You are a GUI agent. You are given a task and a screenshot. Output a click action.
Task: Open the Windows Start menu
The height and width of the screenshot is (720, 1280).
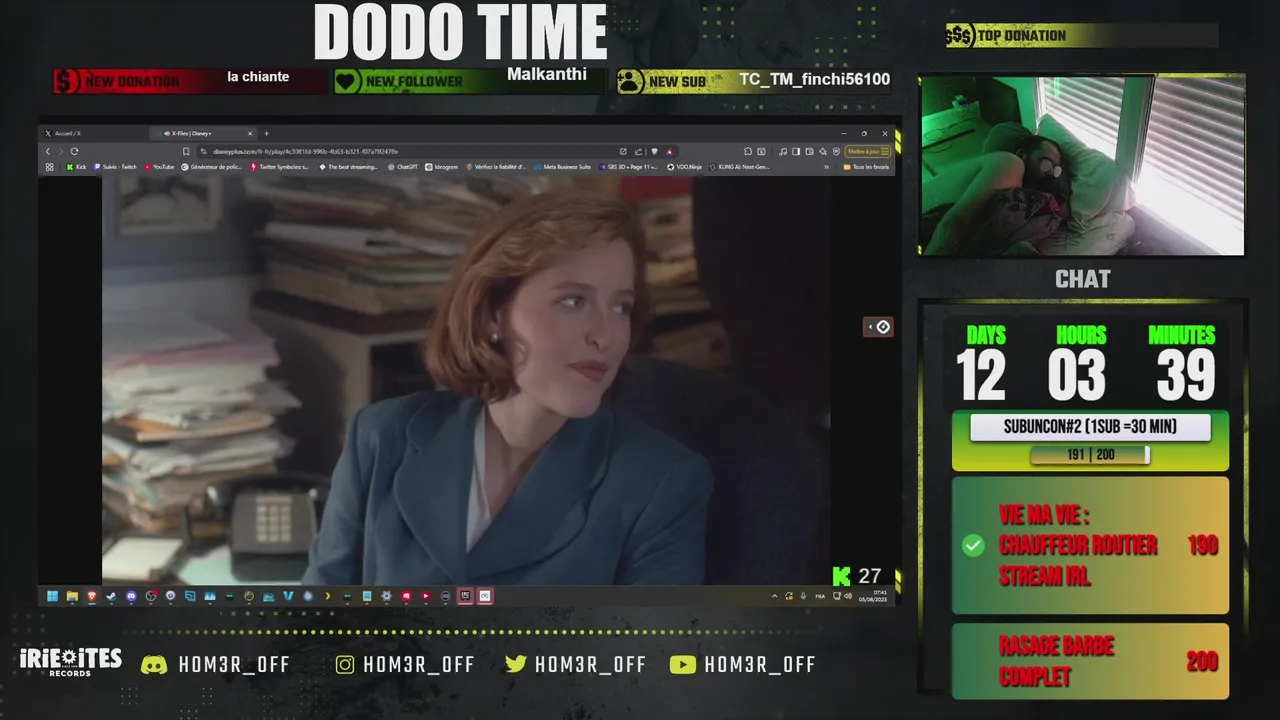[x=52, y=596]
